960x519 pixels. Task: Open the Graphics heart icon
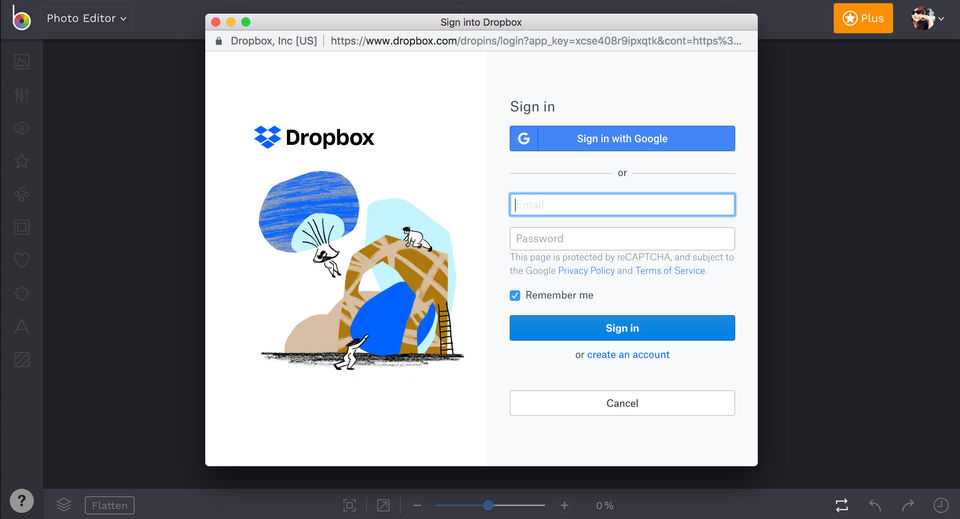[21, 260]
